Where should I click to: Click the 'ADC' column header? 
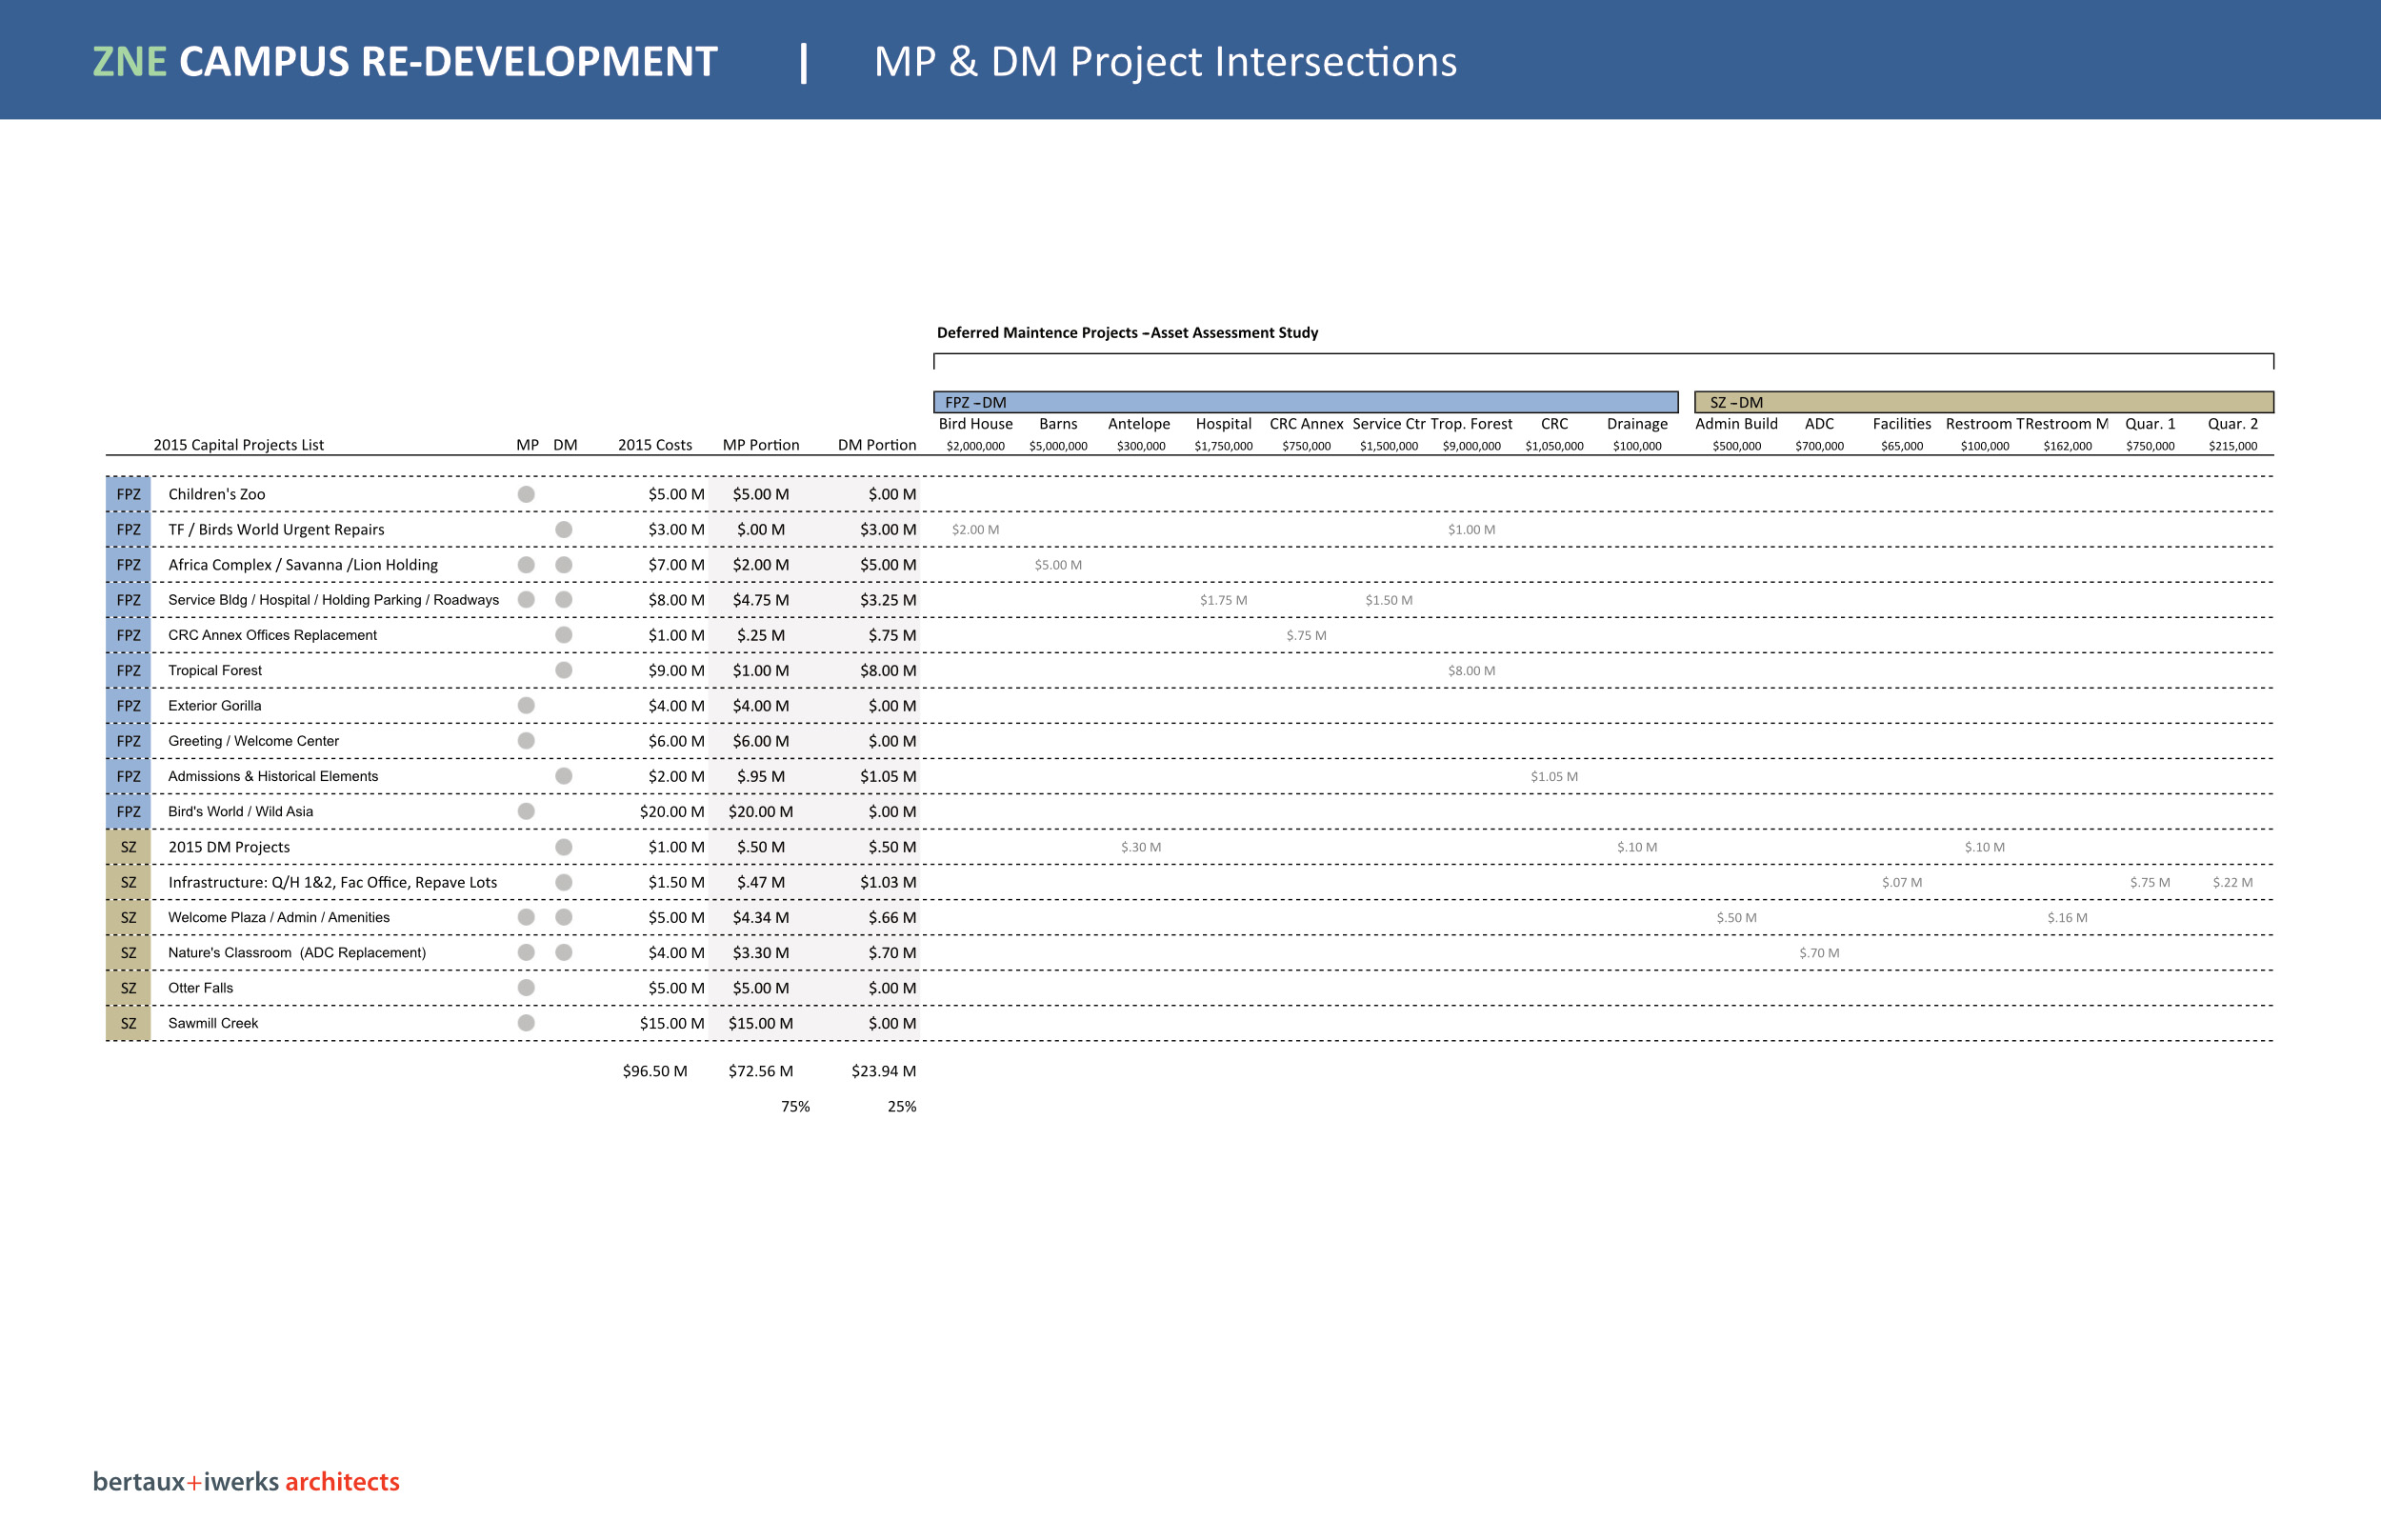coord(1819,424)
